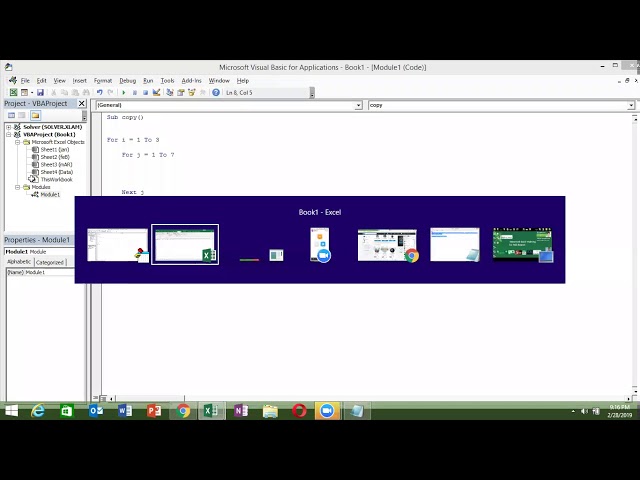
Task: Click the Redo arrow toolbar icon
Action: tap(110, 93)
